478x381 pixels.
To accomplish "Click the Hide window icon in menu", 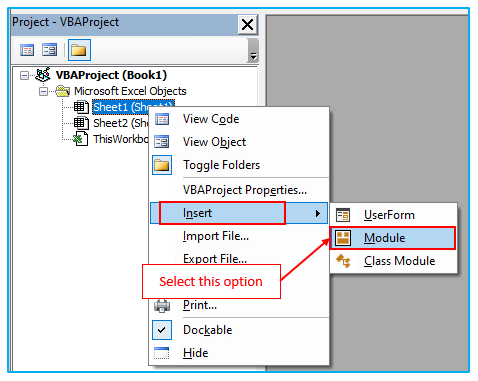I will point(162,353).
